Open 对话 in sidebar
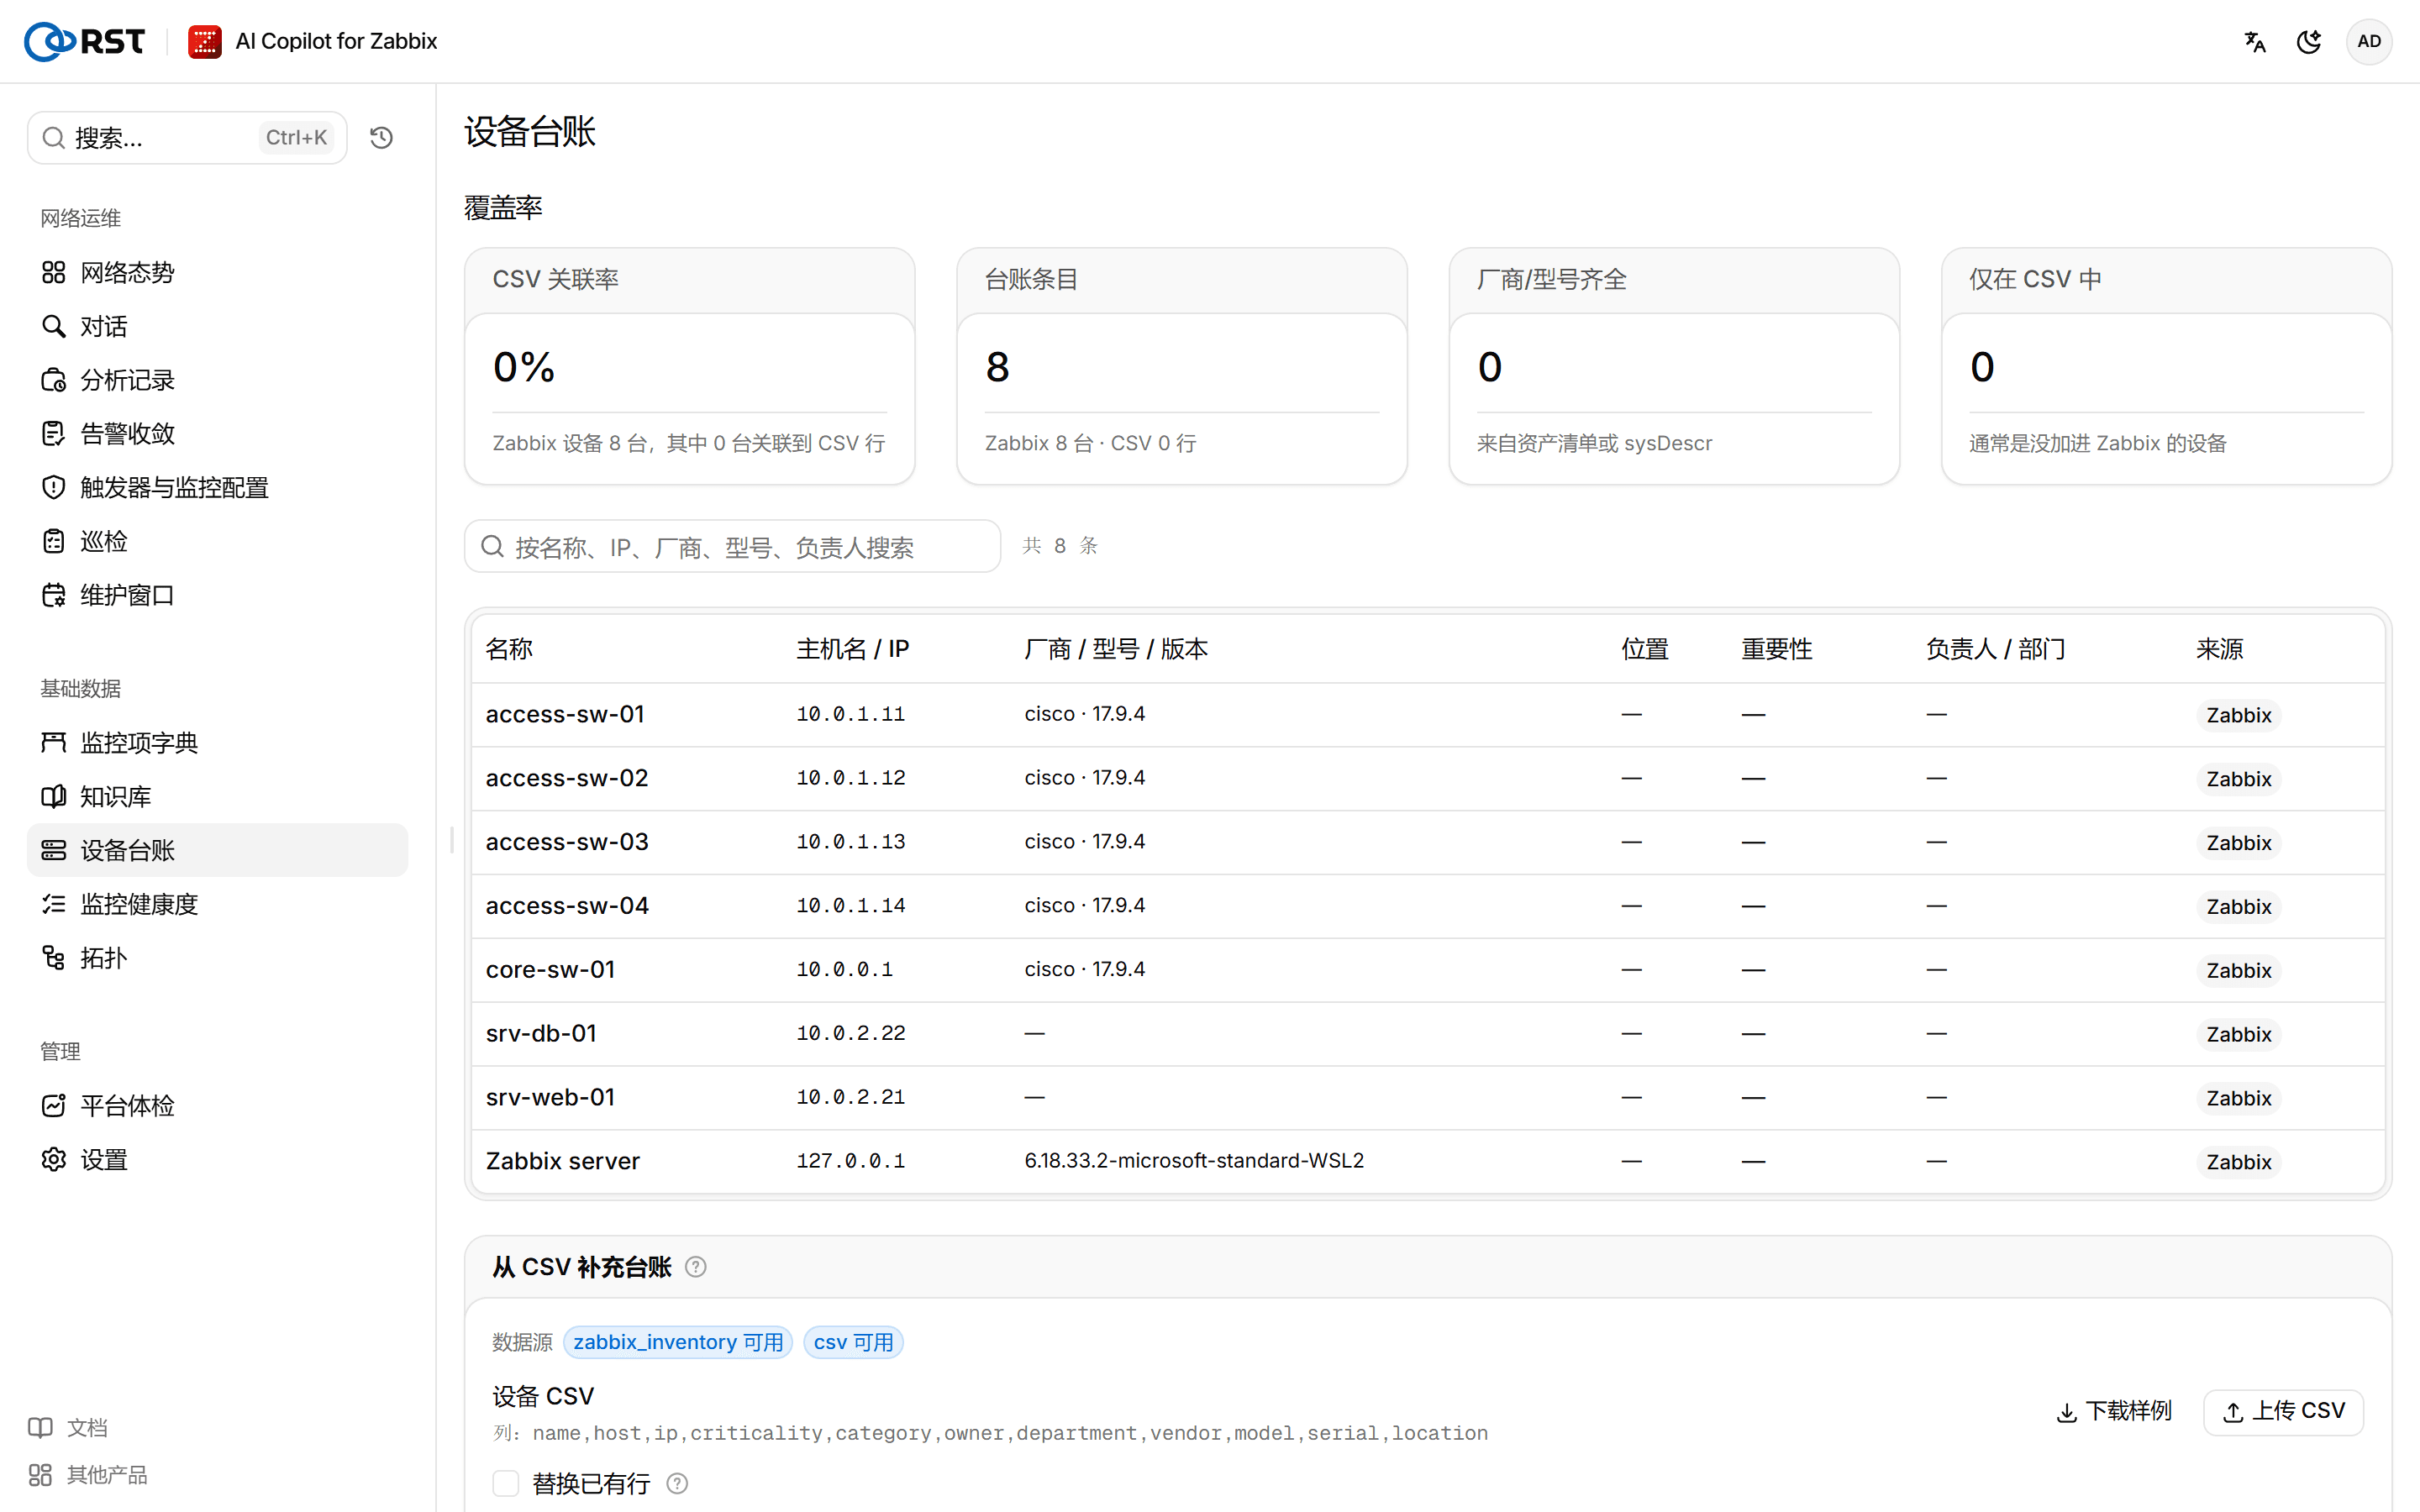The height and width of the screenshot is (1512, 2420). coord(217,326)
